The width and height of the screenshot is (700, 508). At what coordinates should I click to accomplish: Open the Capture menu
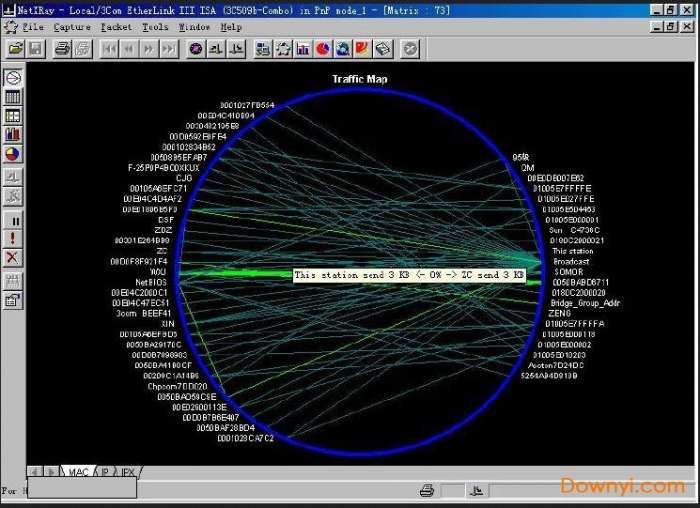tap(71, 27)
